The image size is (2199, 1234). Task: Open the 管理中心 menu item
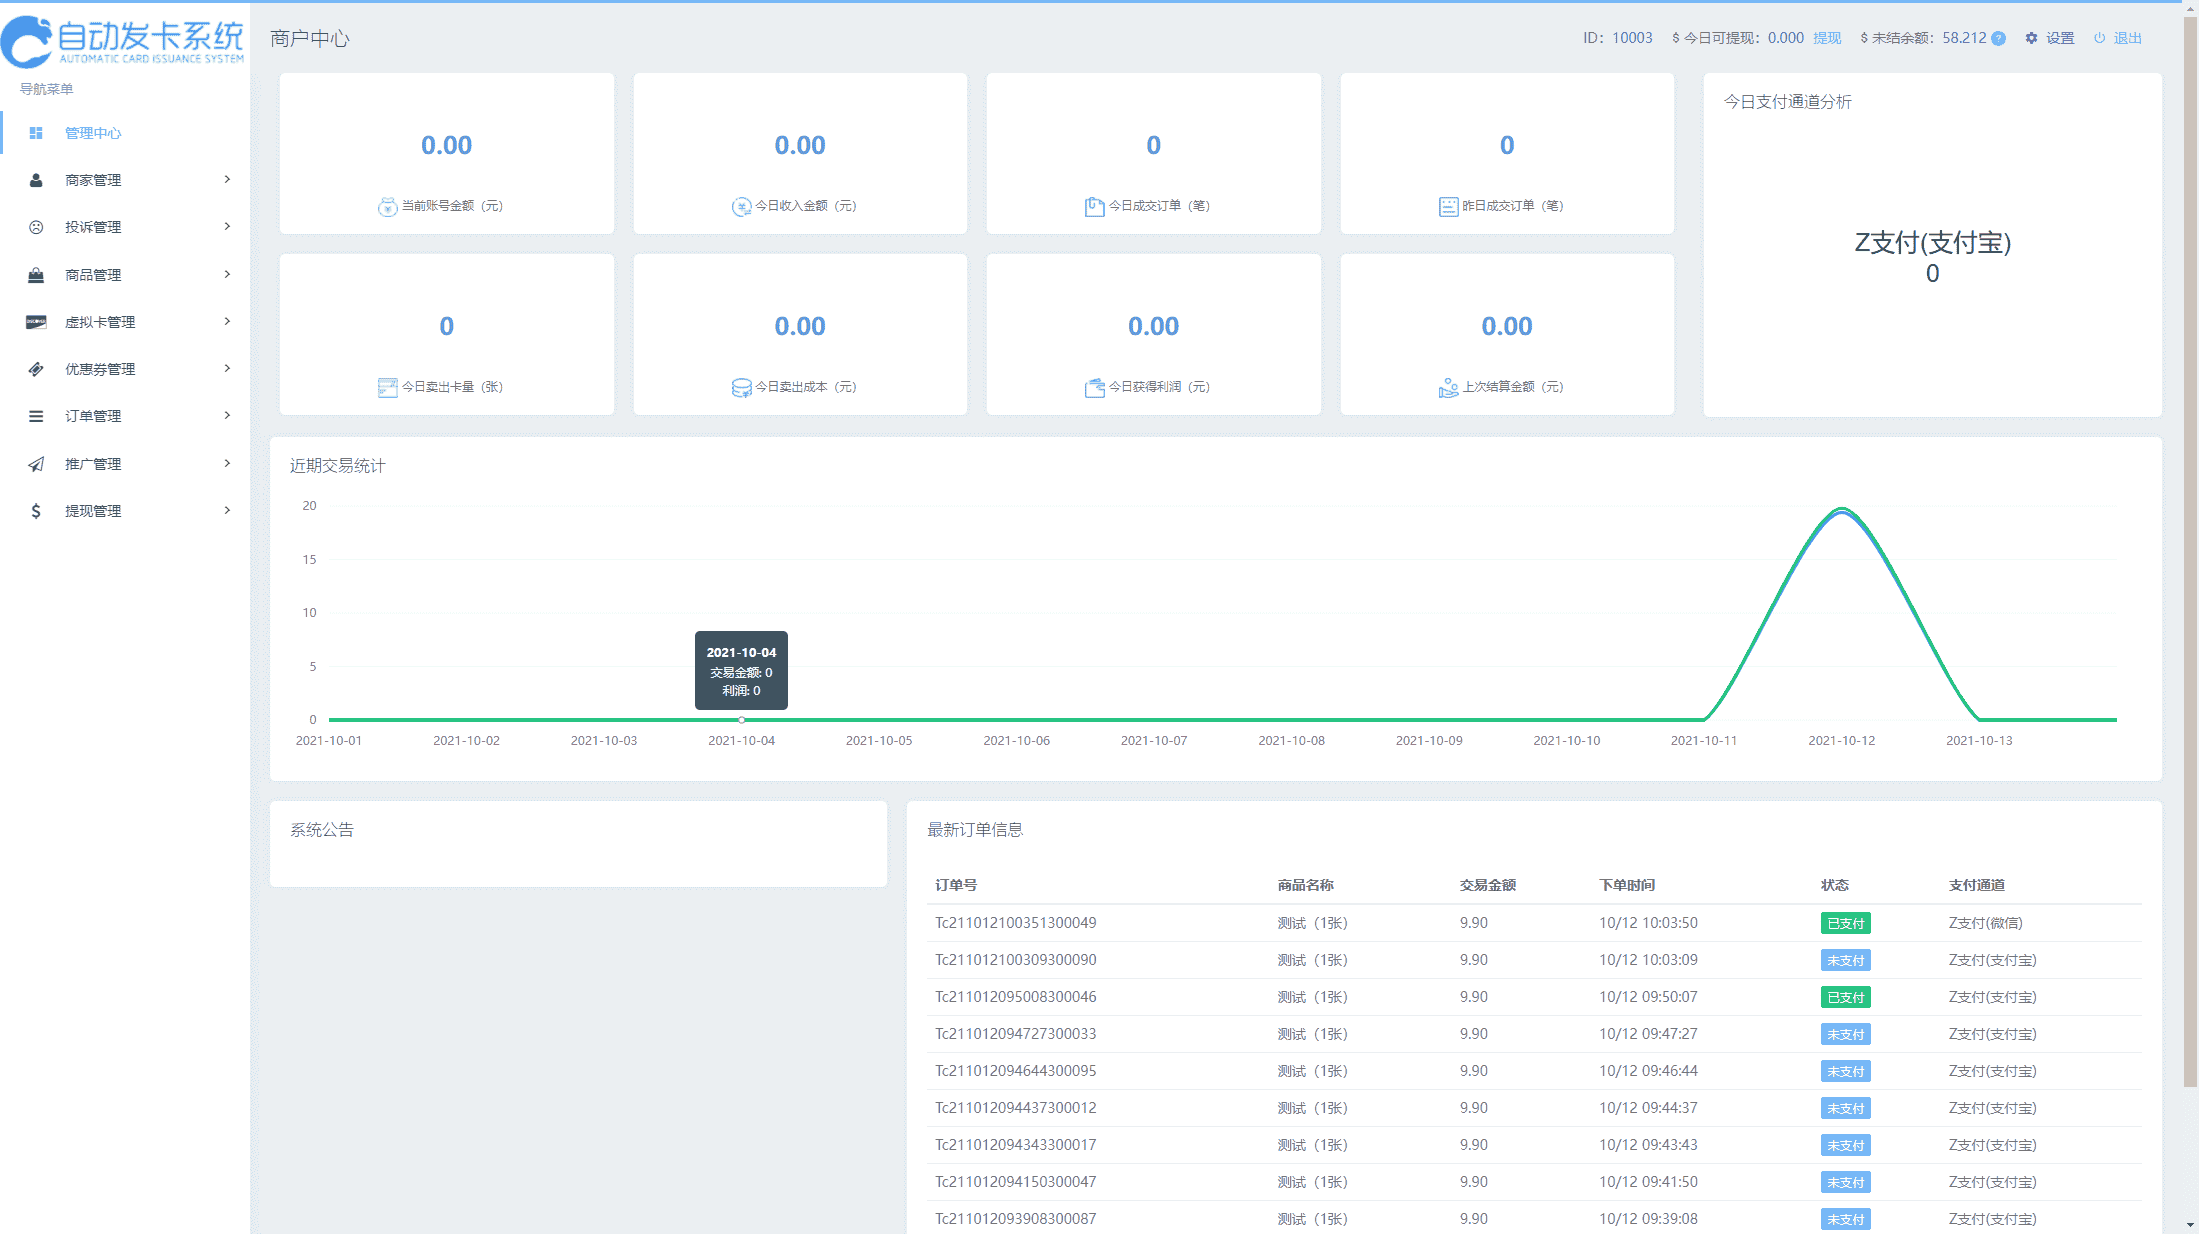[x=93, y=133]
